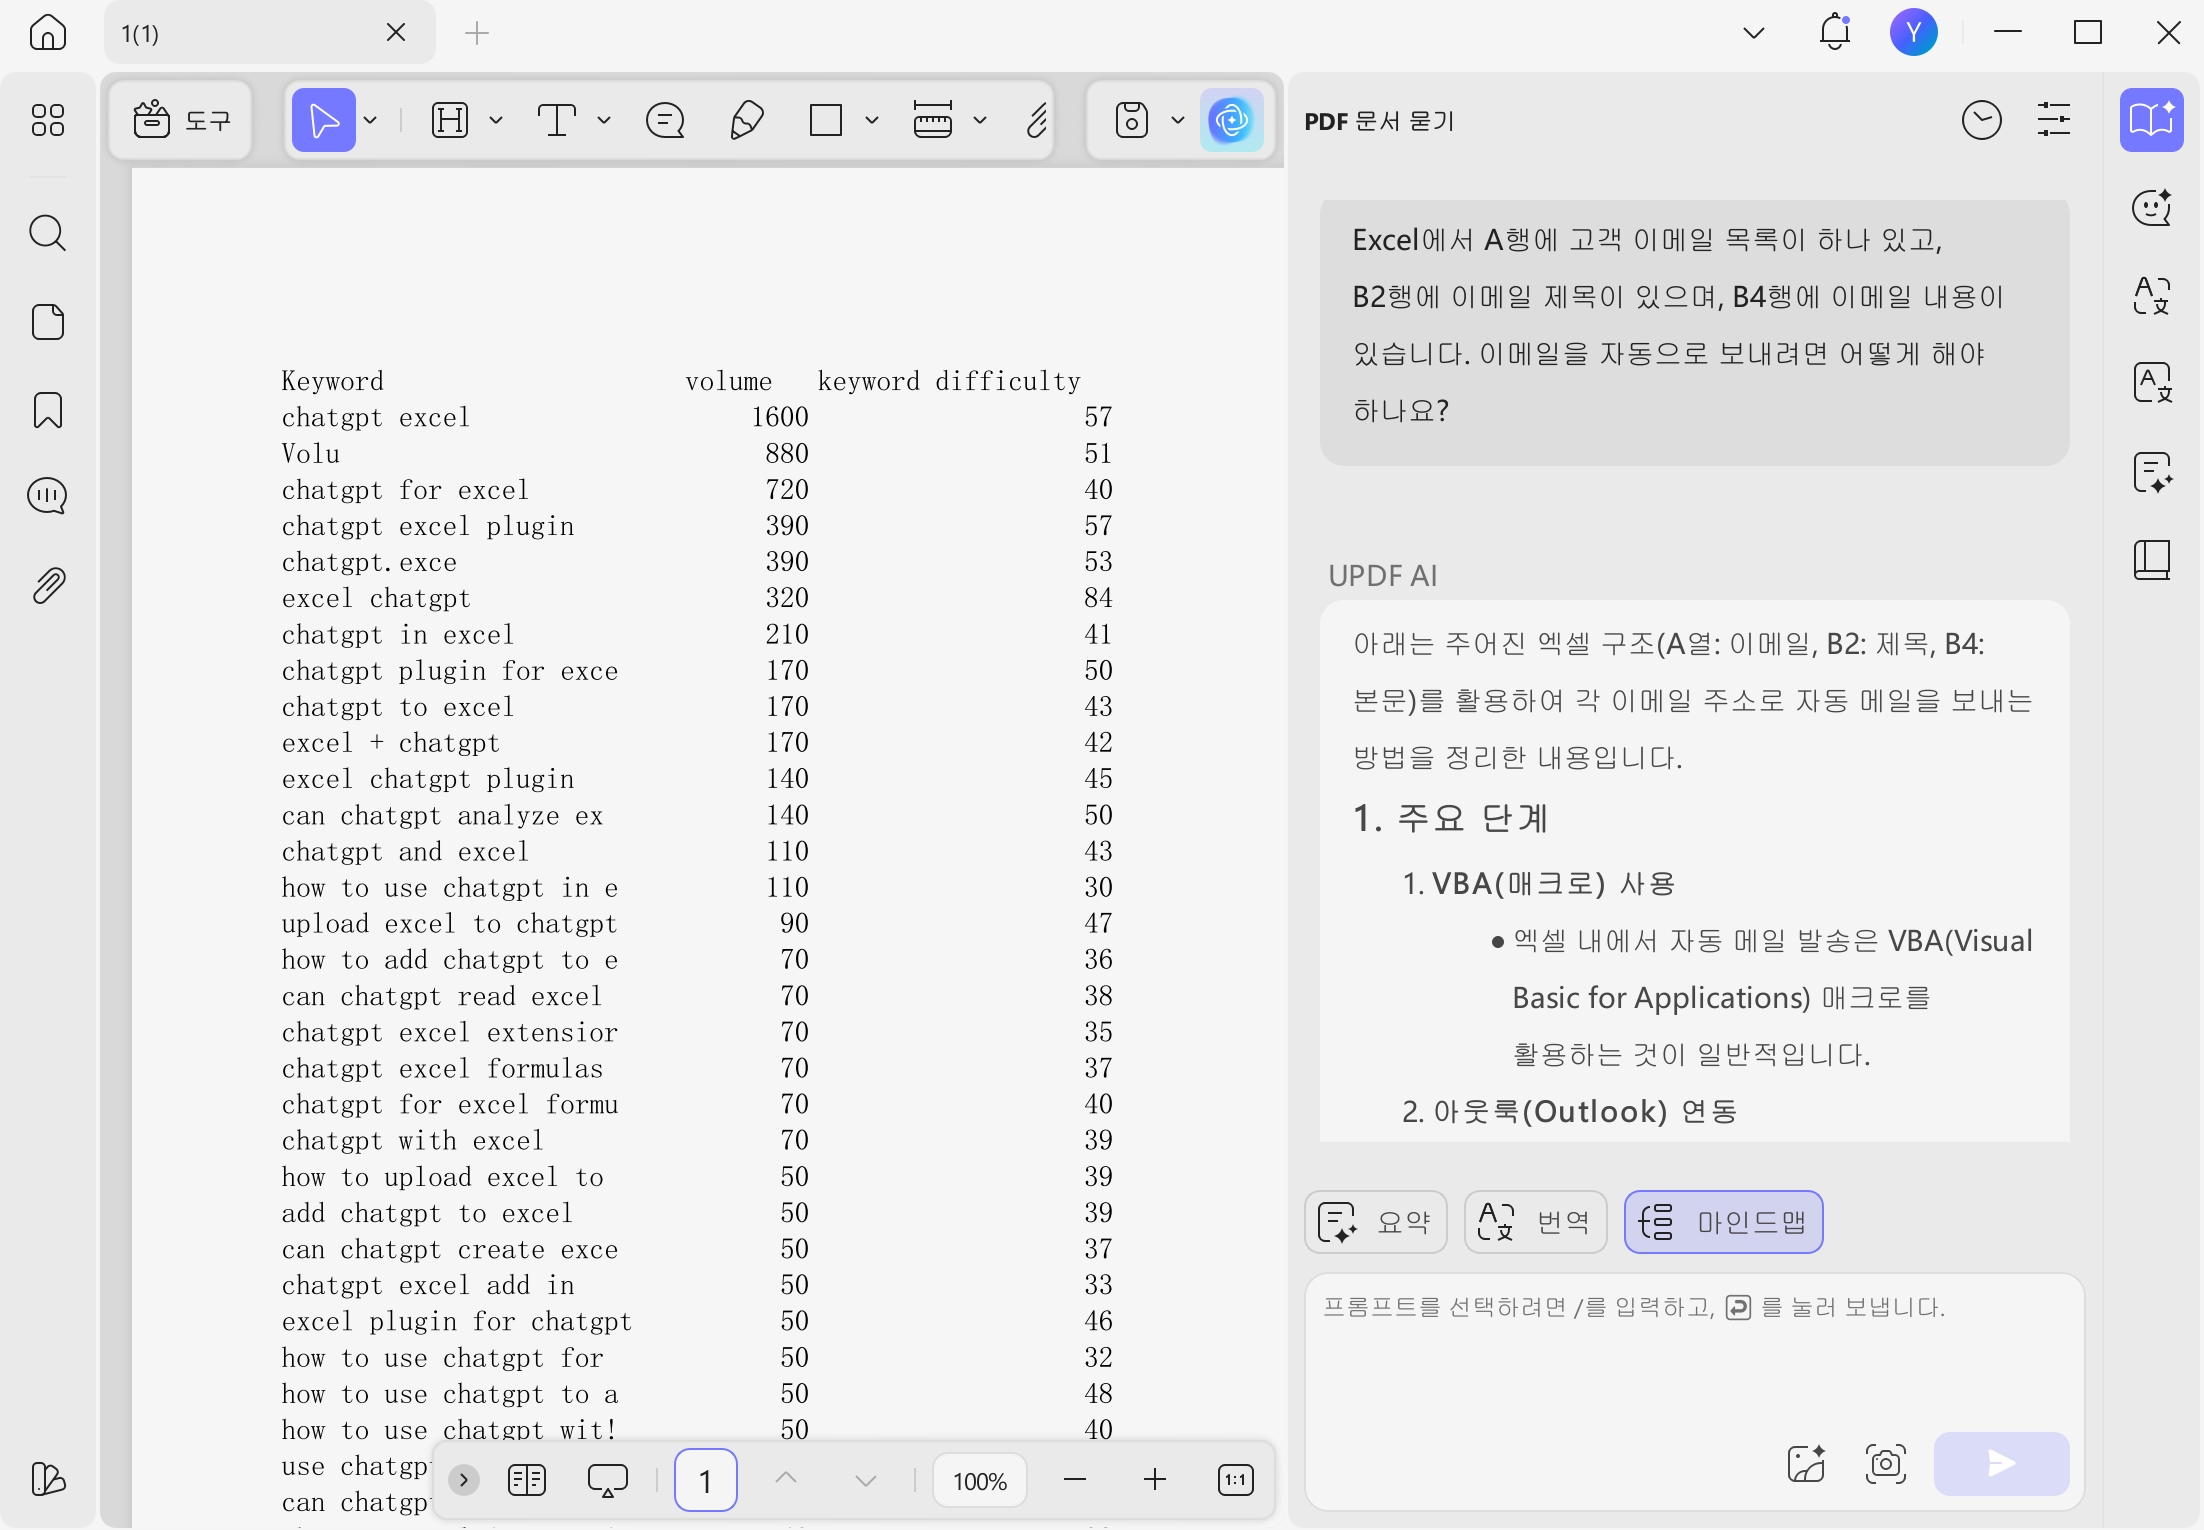Click the page number field
Image resolution: width=2204 pixels, height=1530 pixels.
706,1480
